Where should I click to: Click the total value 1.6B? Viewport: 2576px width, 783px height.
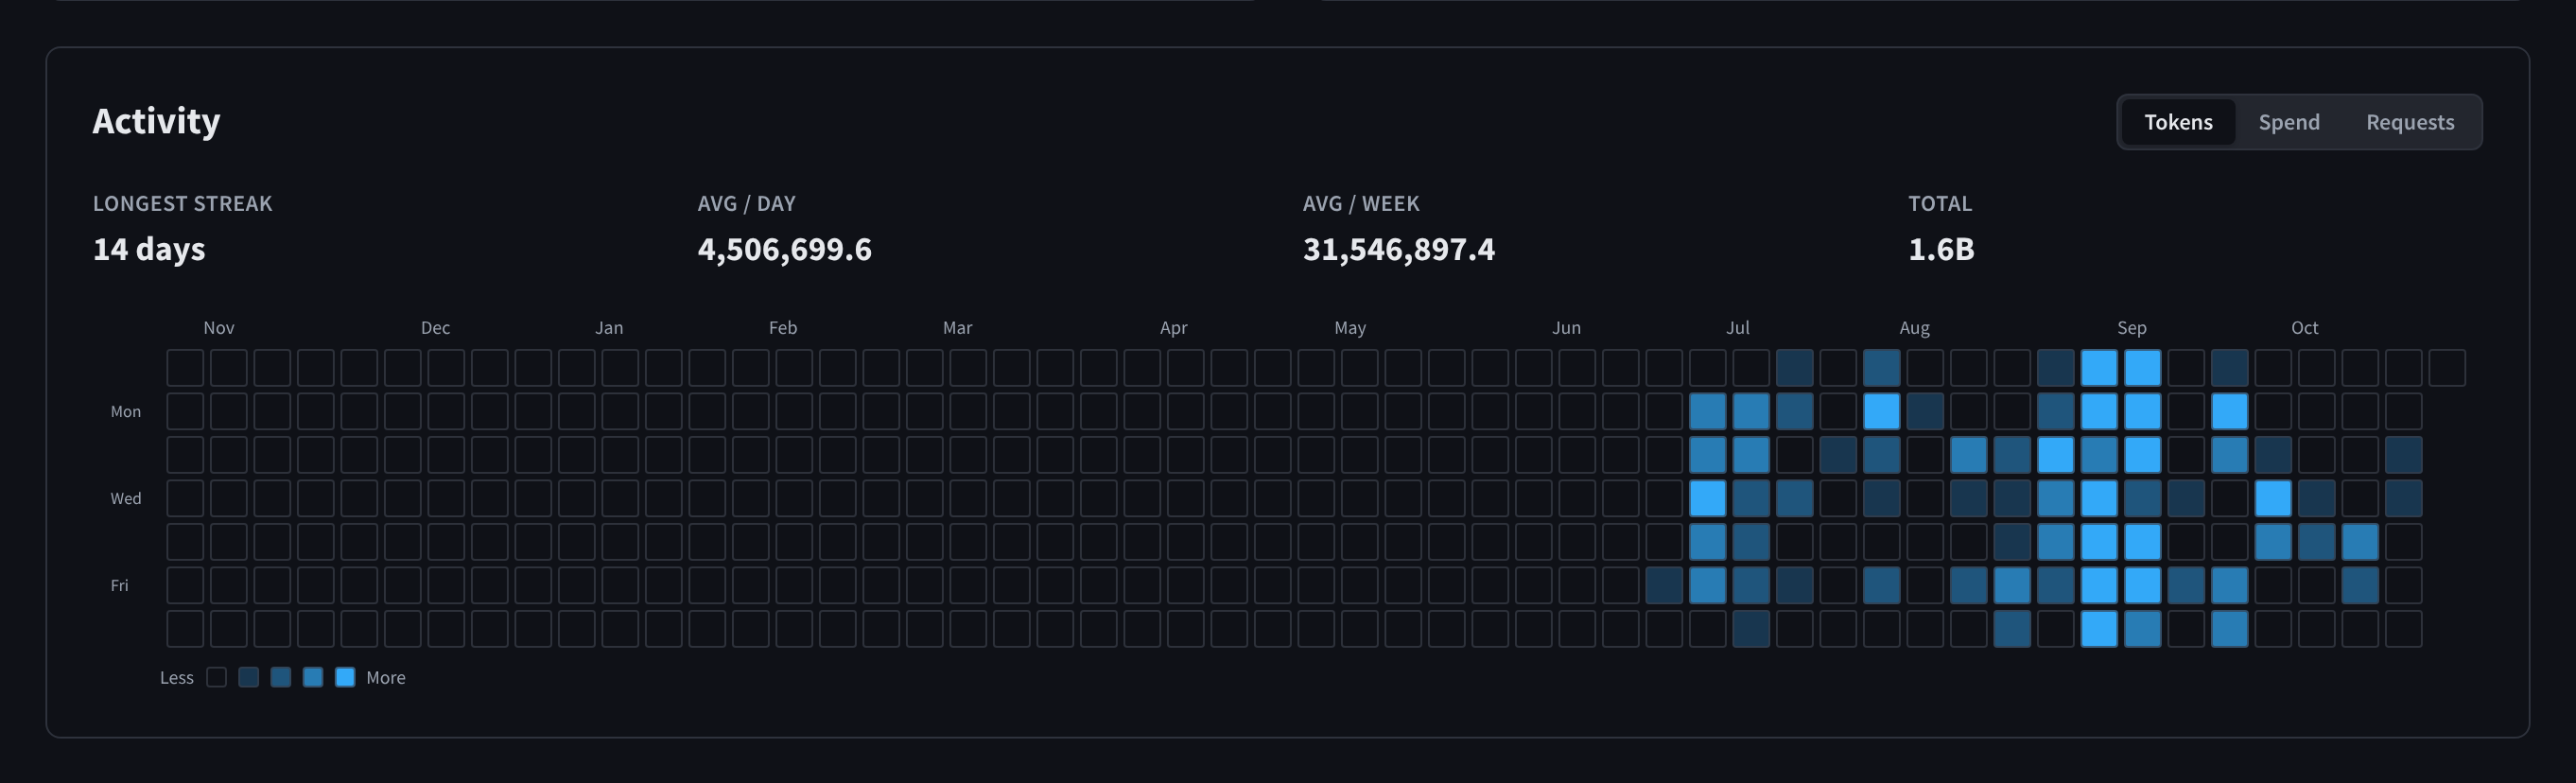[1941, 249]
